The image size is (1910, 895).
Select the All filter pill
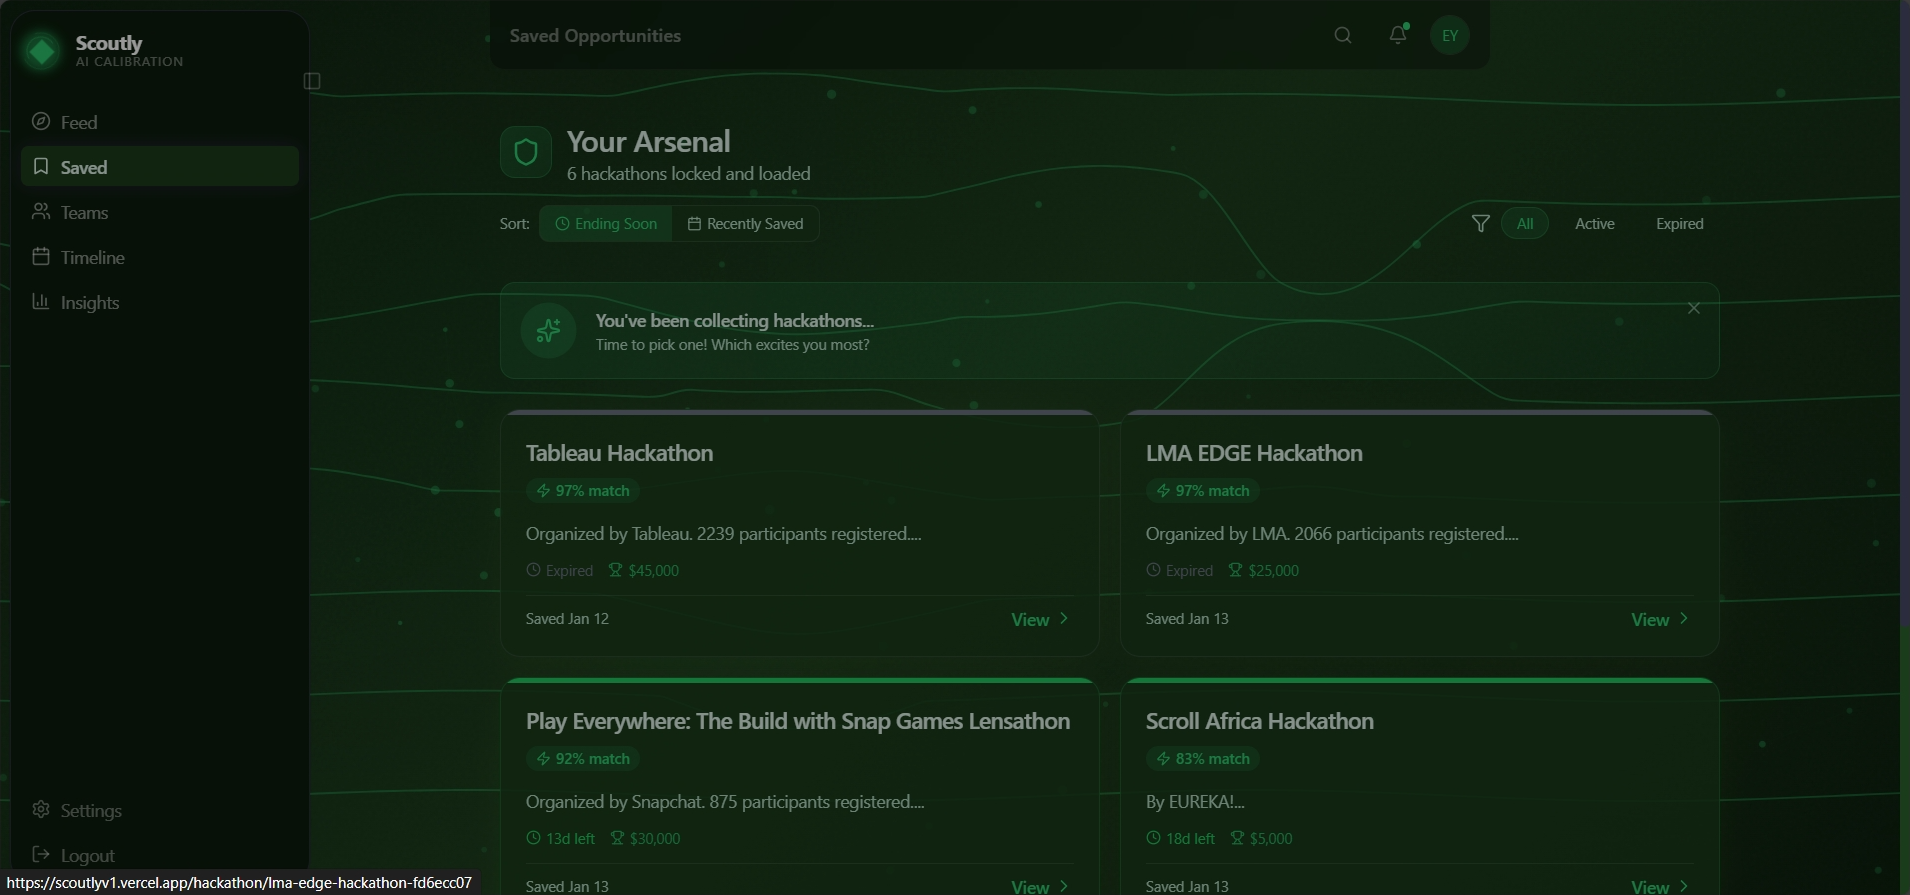click(1524, 224)
